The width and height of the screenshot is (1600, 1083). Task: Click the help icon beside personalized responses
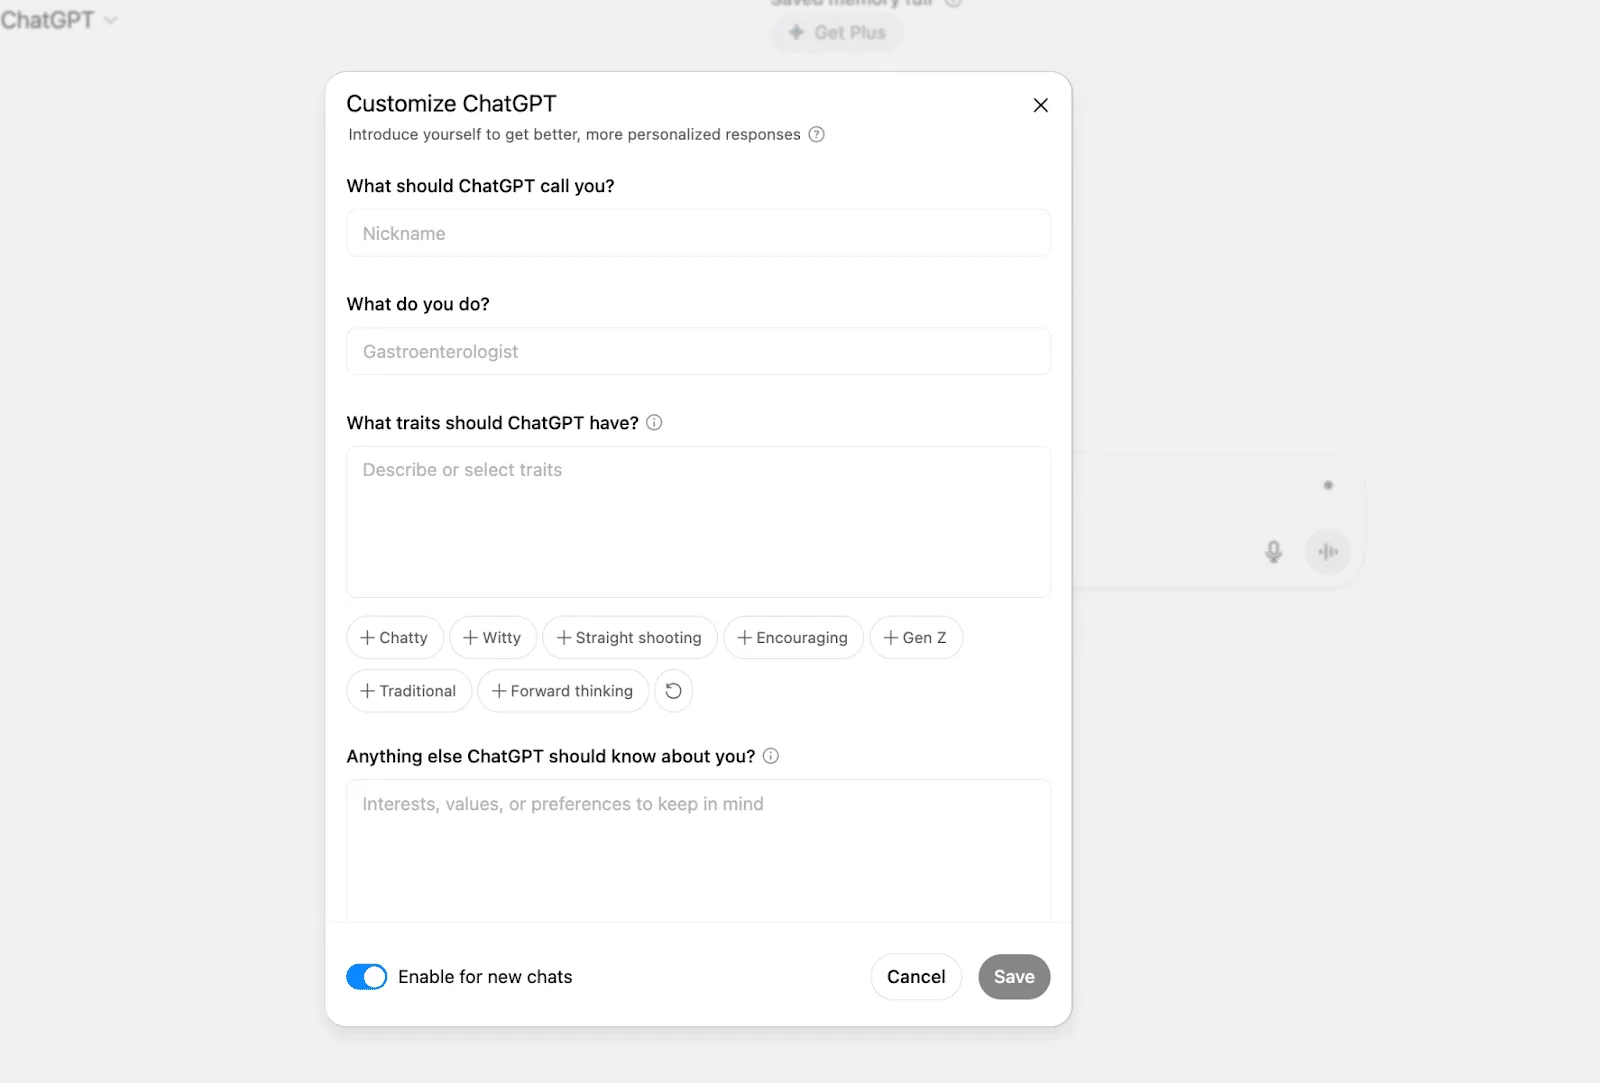click(816, 134)
